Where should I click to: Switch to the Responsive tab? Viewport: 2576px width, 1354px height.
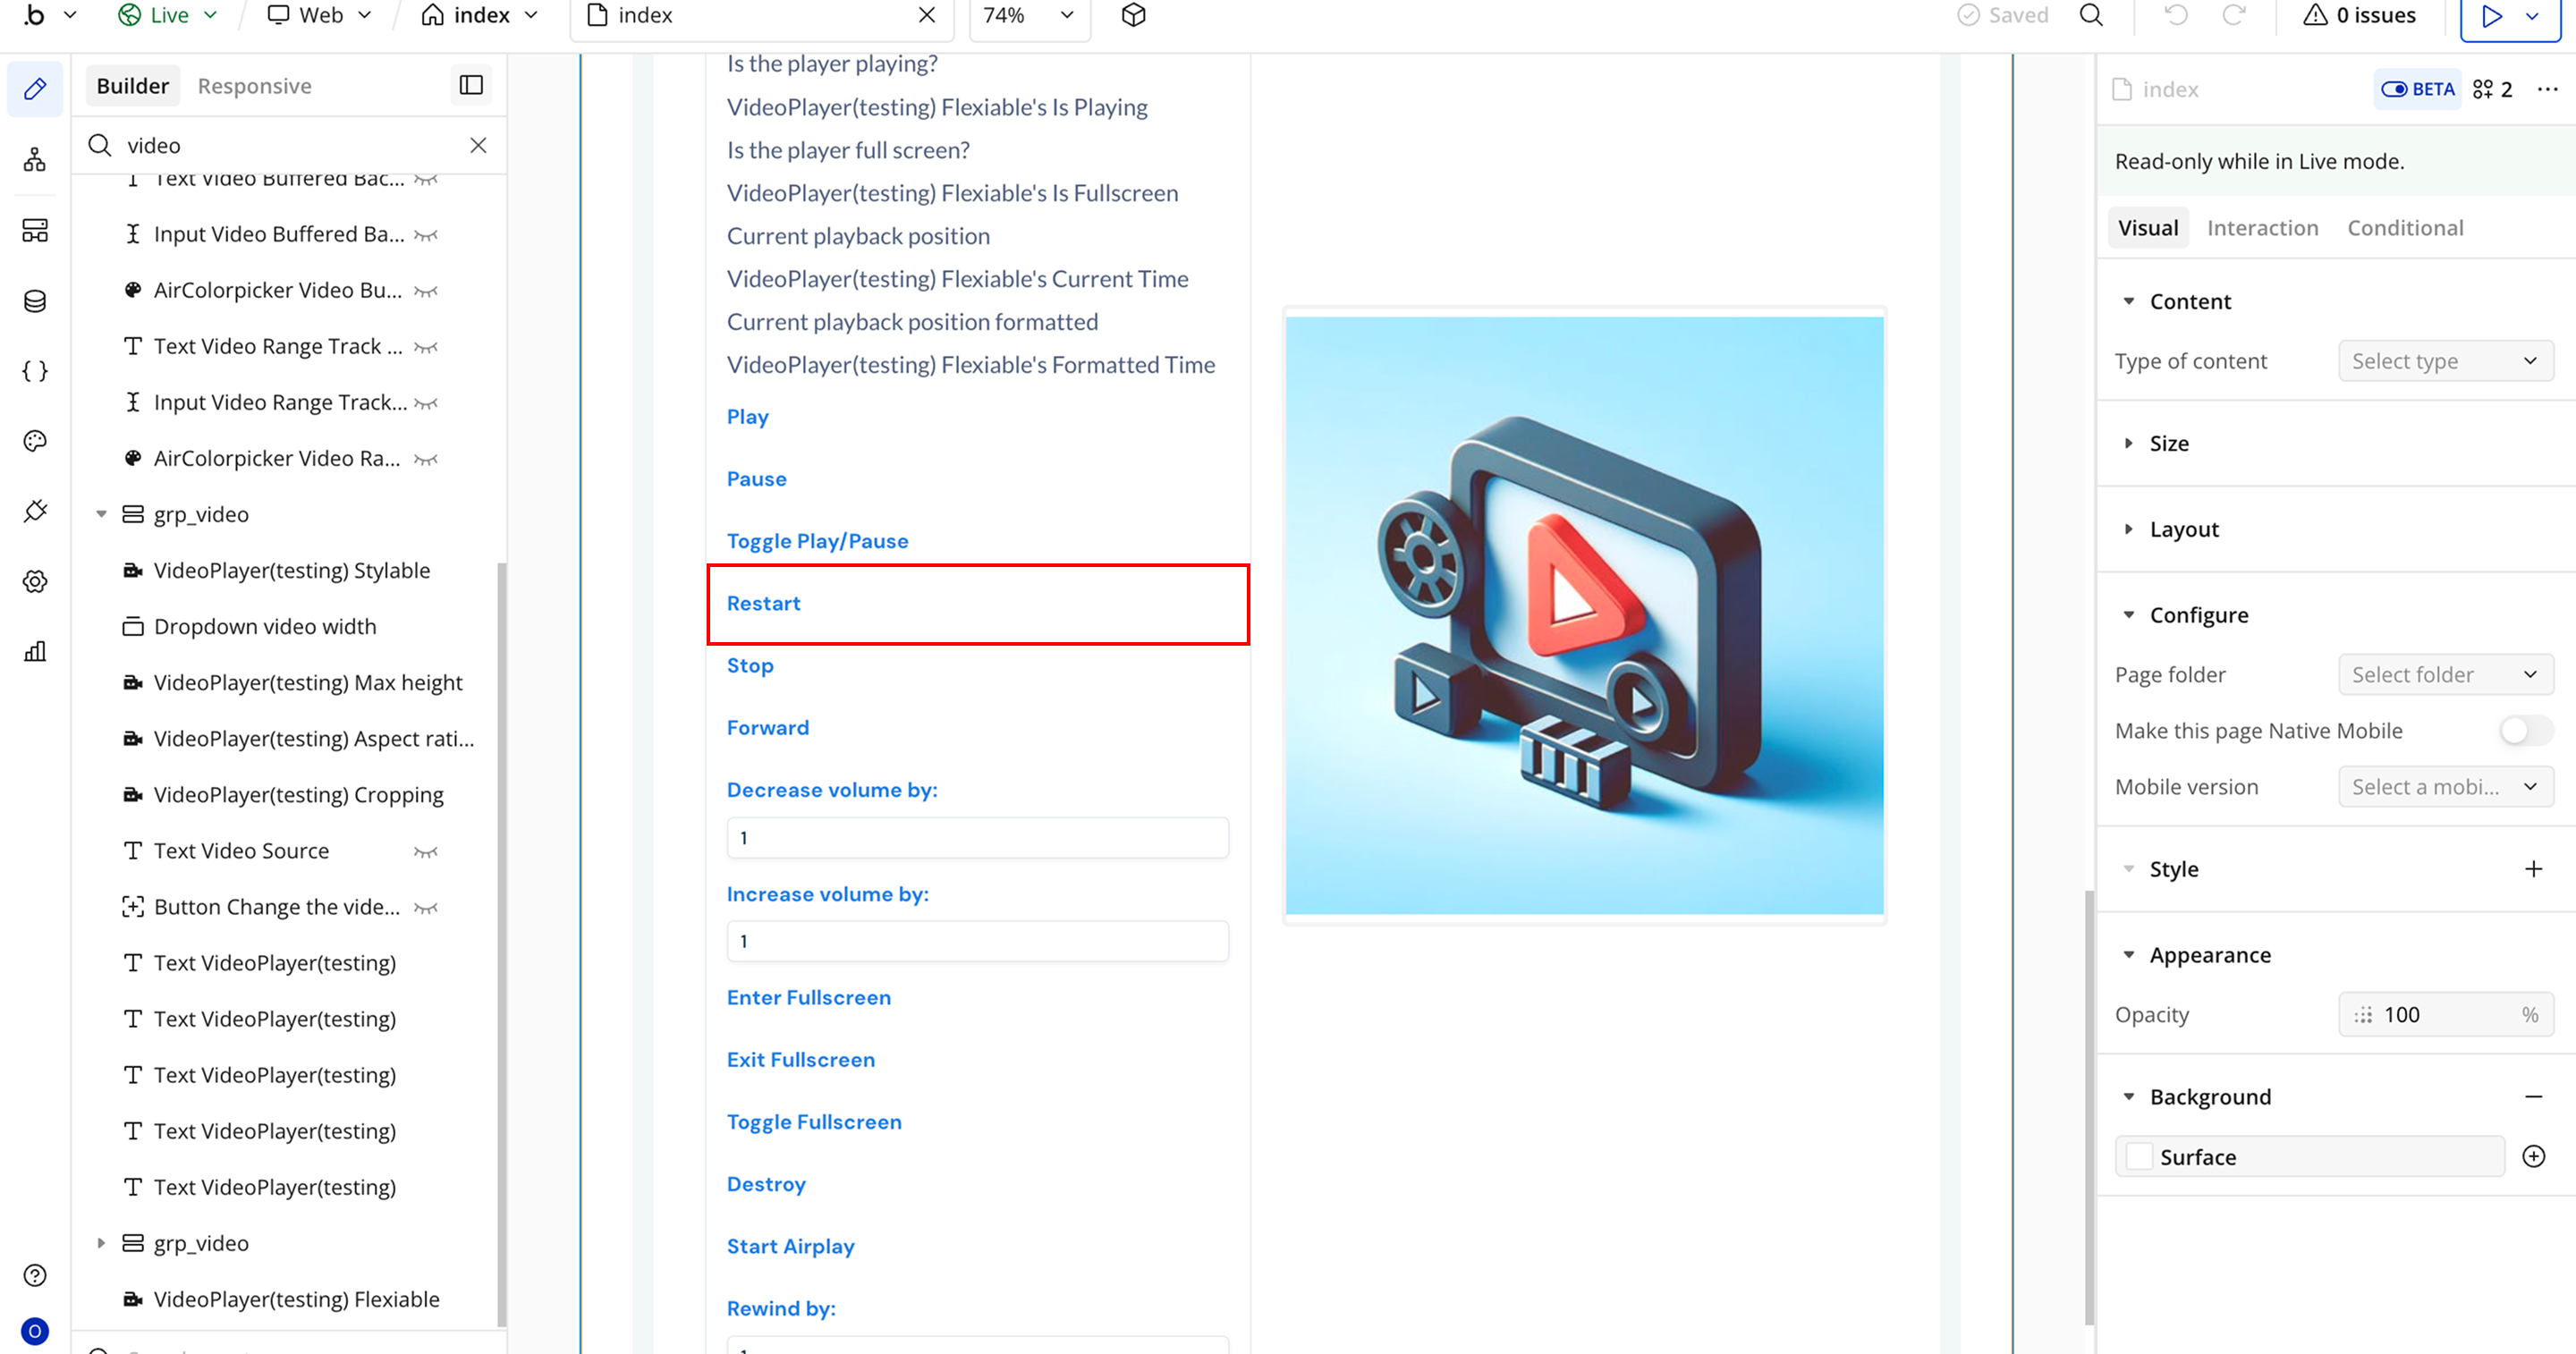point(254,86)
